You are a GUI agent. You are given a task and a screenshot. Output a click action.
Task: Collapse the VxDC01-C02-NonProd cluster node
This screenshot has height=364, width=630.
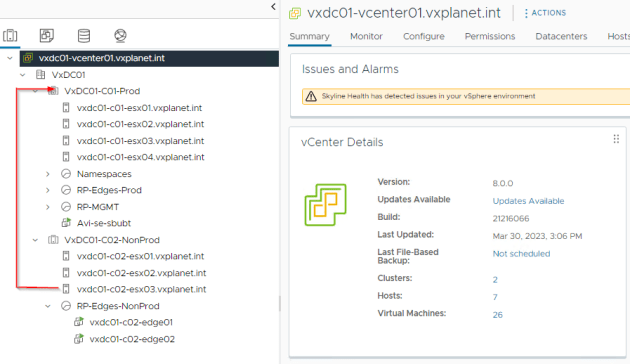[x=35, y=240]
